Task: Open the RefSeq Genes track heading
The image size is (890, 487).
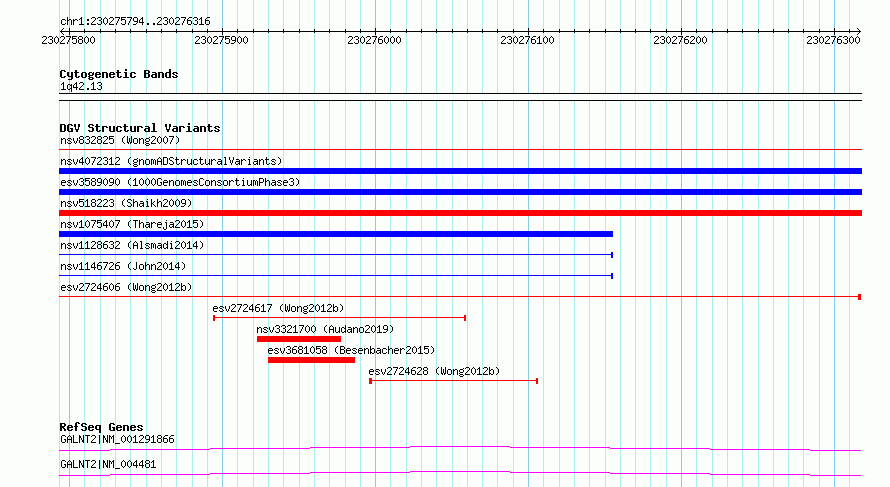Action: click(x=101, y=427)
